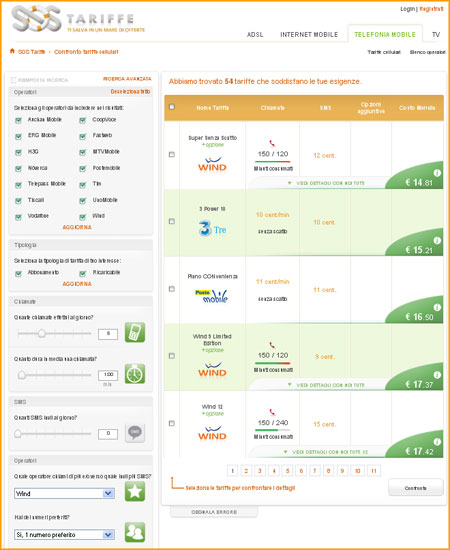Switch to the TV tab
The height and width of the screenshot is (550, 450).
(x=436, y=35)
